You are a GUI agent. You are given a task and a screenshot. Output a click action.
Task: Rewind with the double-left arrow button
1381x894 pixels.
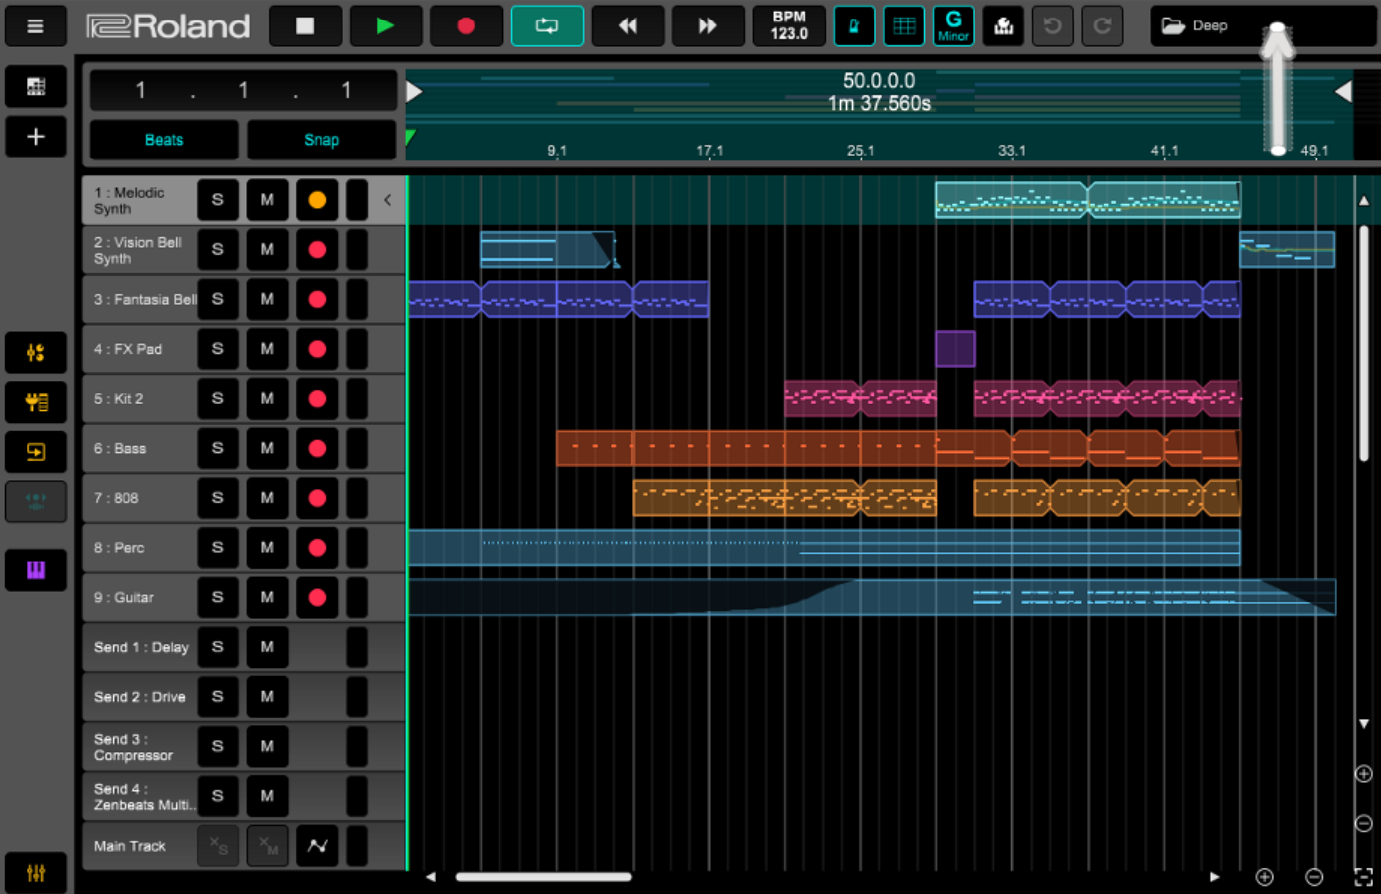(x=628, y=26)
